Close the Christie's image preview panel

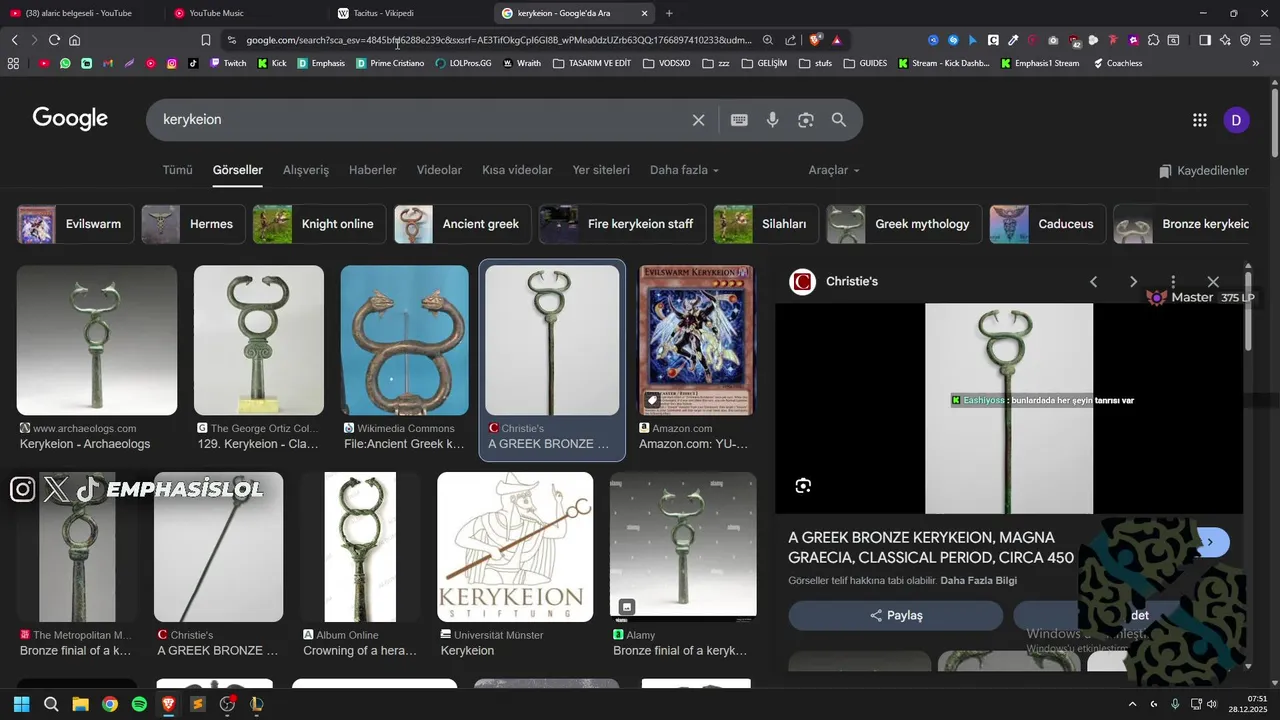(x=1213, y=282)
